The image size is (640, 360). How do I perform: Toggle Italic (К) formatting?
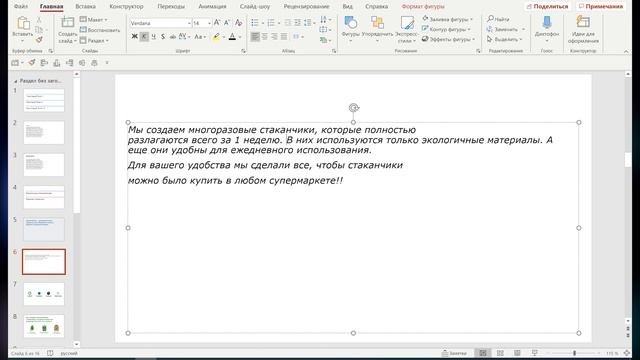(144, 37)
